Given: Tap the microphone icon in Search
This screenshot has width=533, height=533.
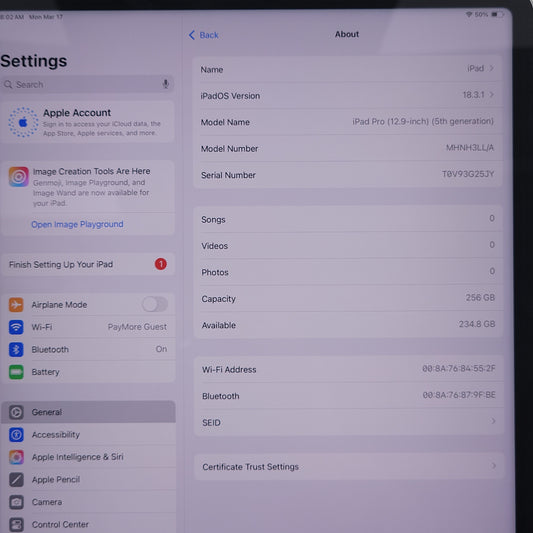Looking at the screenshot, I should [166, 84].
